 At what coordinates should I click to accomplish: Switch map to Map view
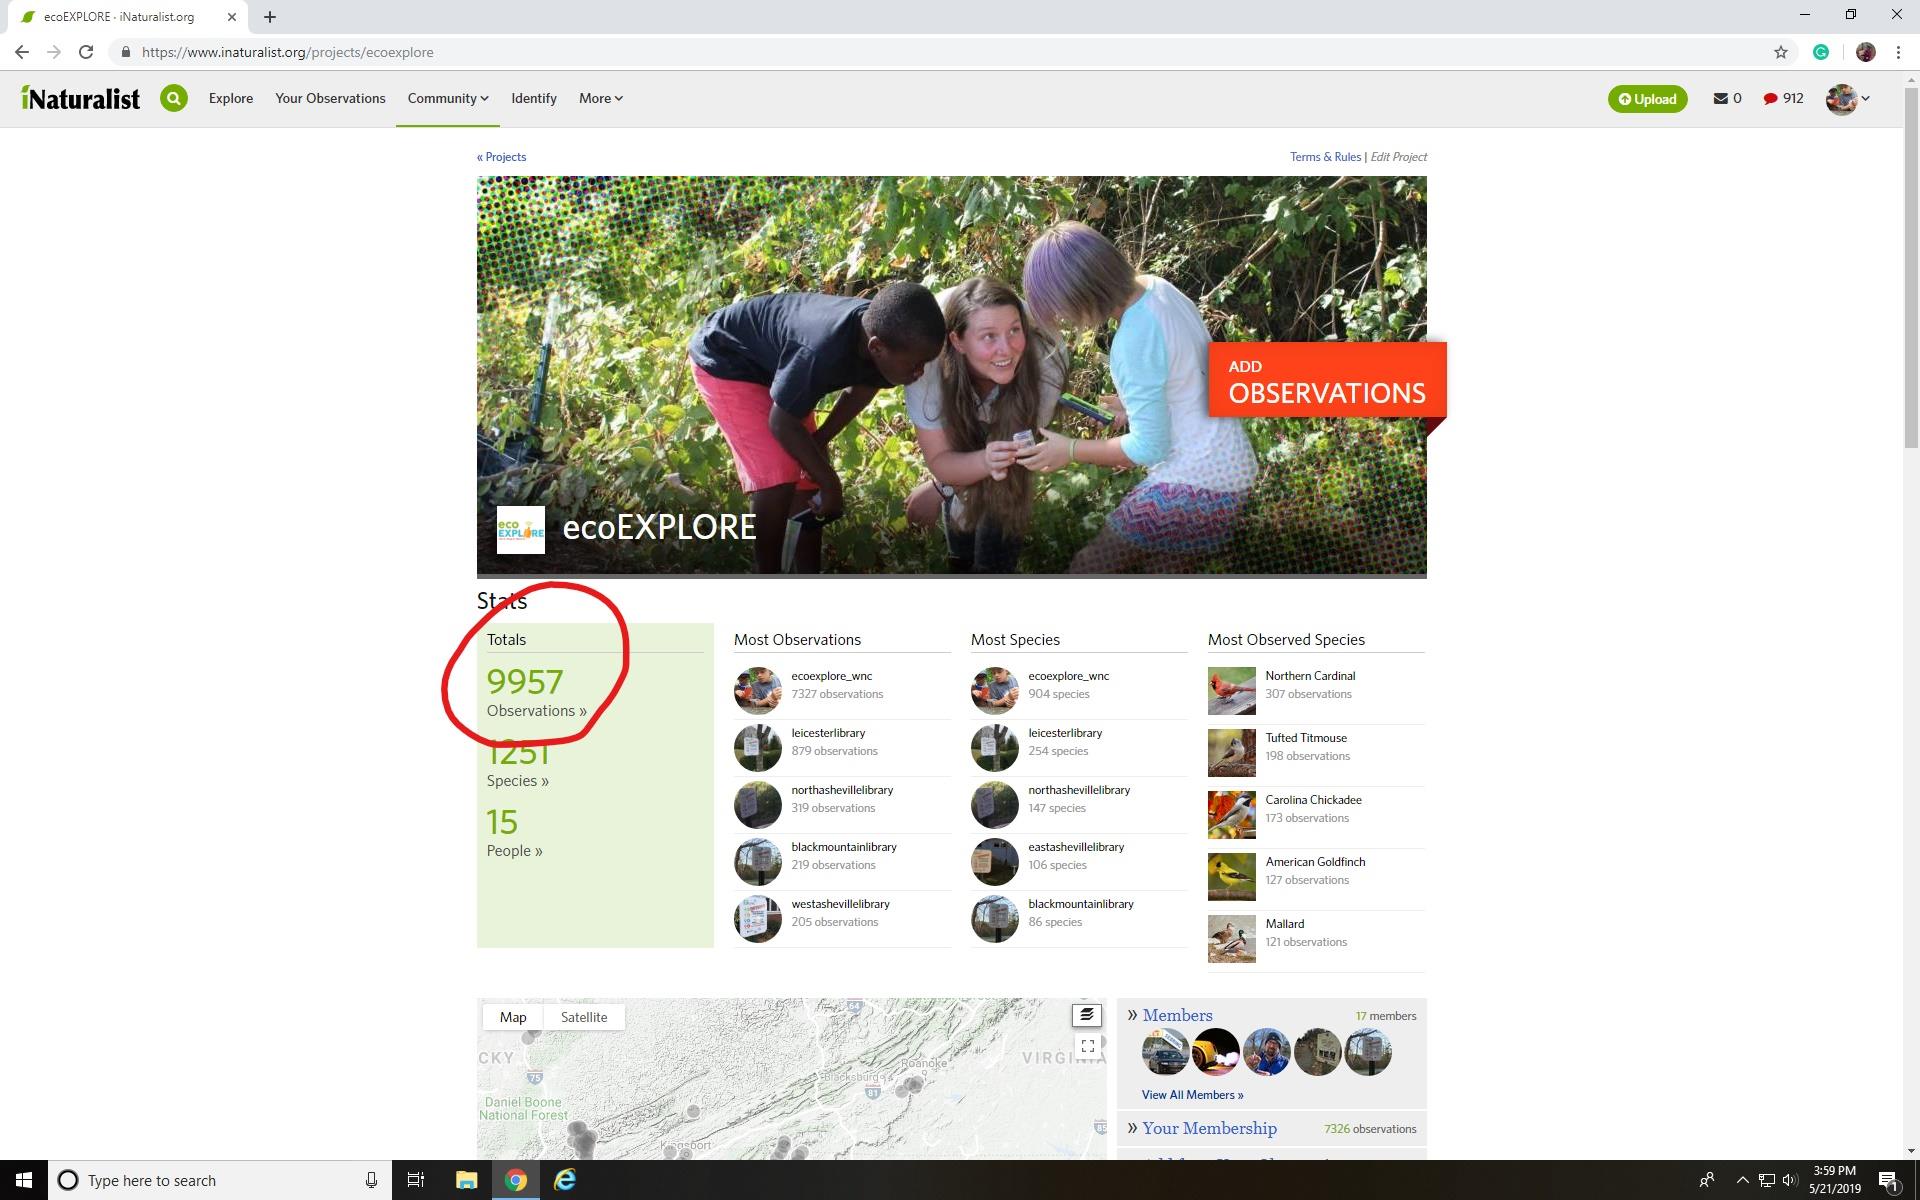513,1017
